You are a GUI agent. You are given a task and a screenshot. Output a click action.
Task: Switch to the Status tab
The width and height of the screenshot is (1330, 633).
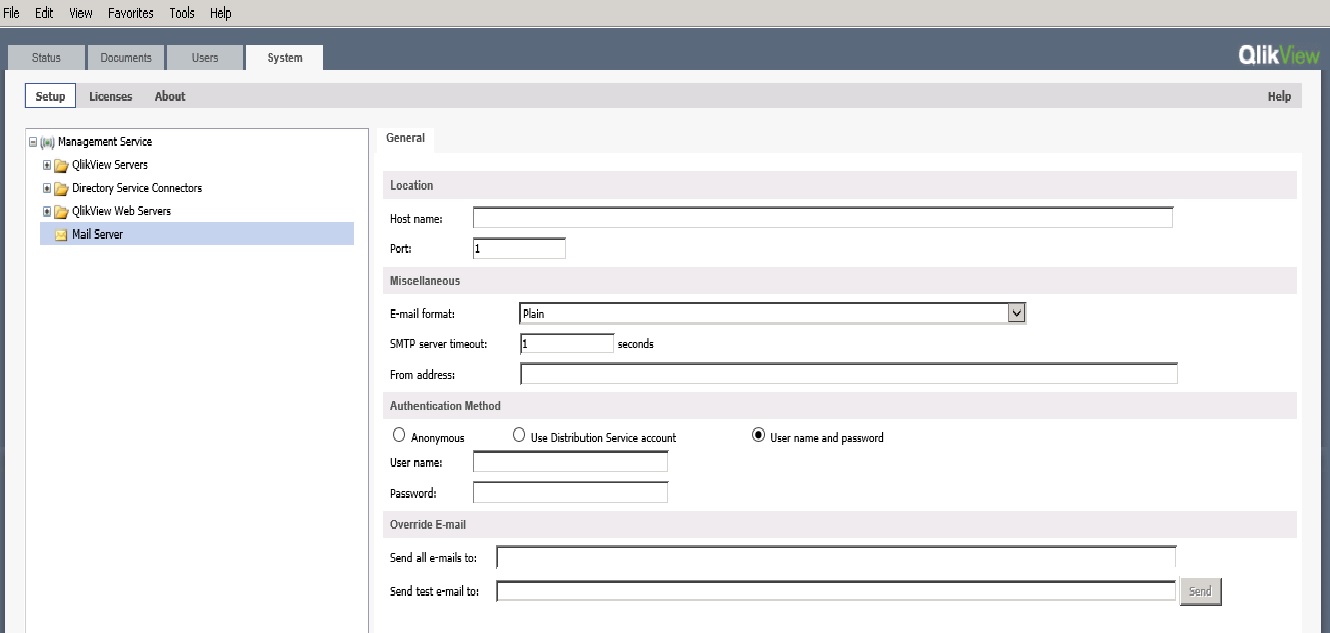click(46, 58)
